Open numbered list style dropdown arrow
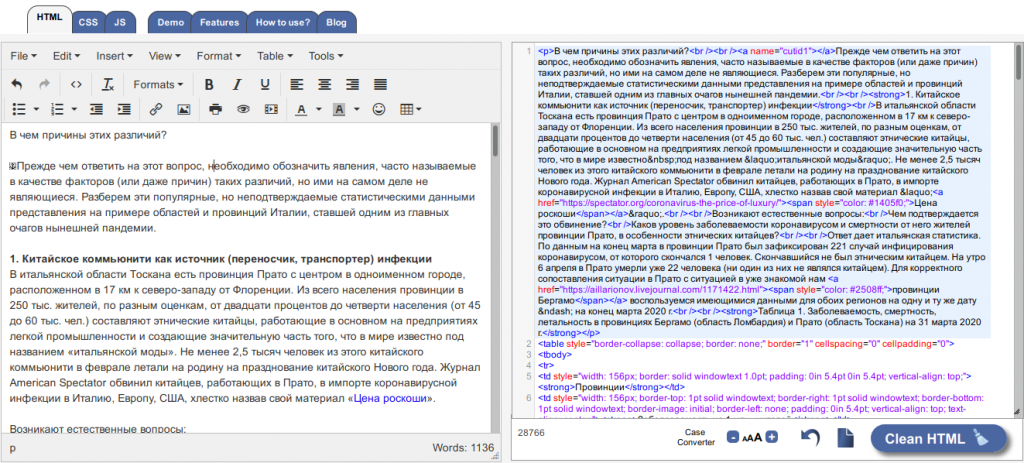 point(74,109)
